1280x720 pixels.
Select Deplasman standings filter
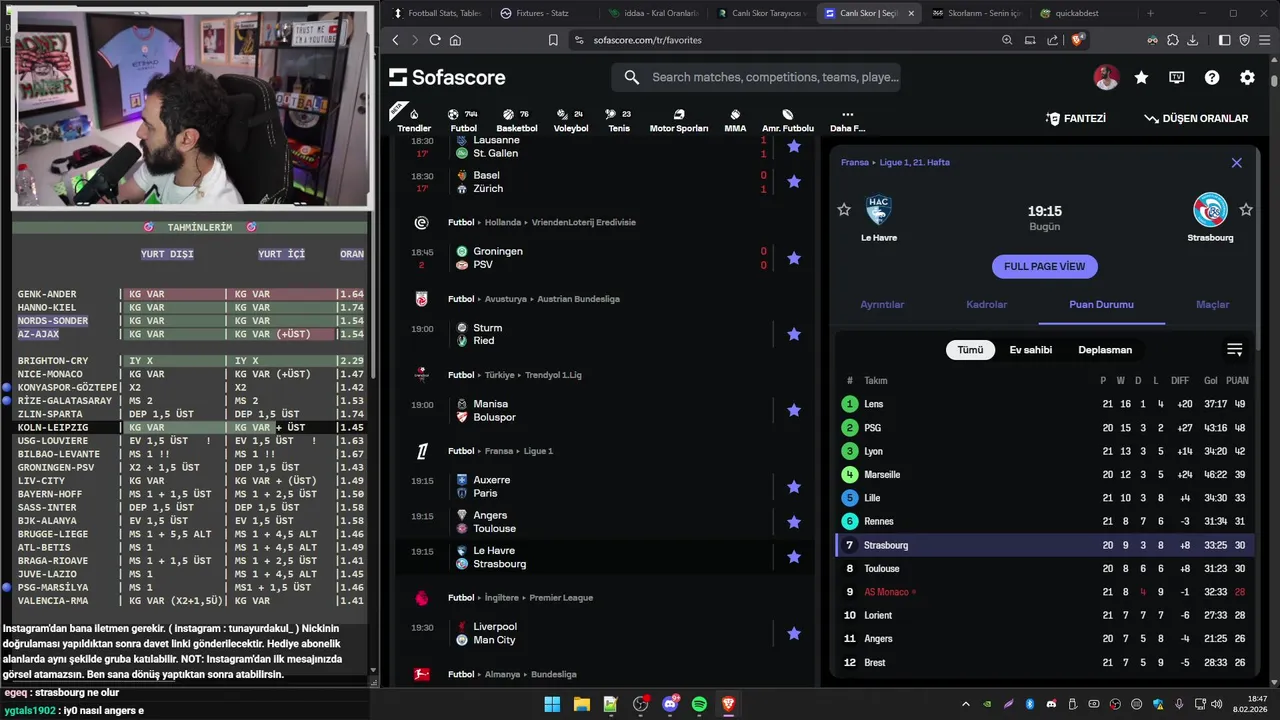(1105, 350)
